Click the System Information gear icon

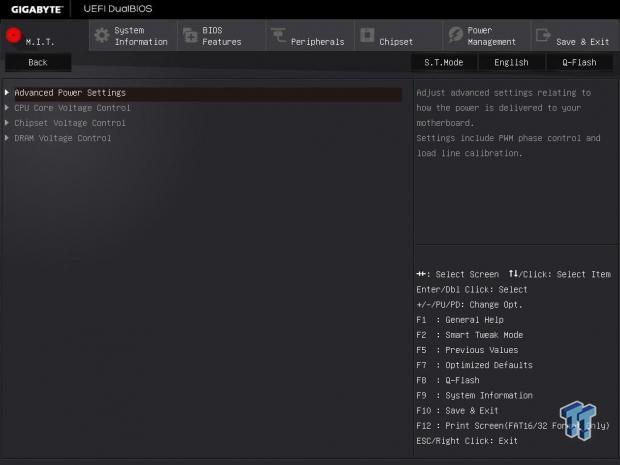[x=101, y=36]
